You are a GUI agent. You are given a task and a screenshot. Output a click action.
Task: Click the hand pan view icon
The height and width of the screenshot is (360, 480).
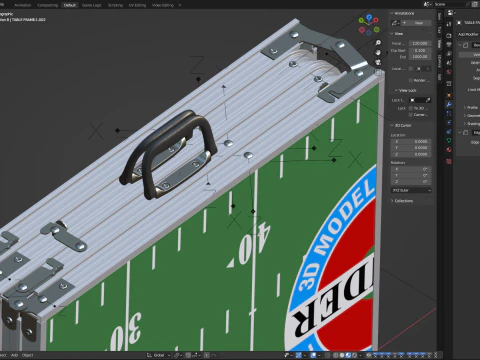[x=378, y=52]
